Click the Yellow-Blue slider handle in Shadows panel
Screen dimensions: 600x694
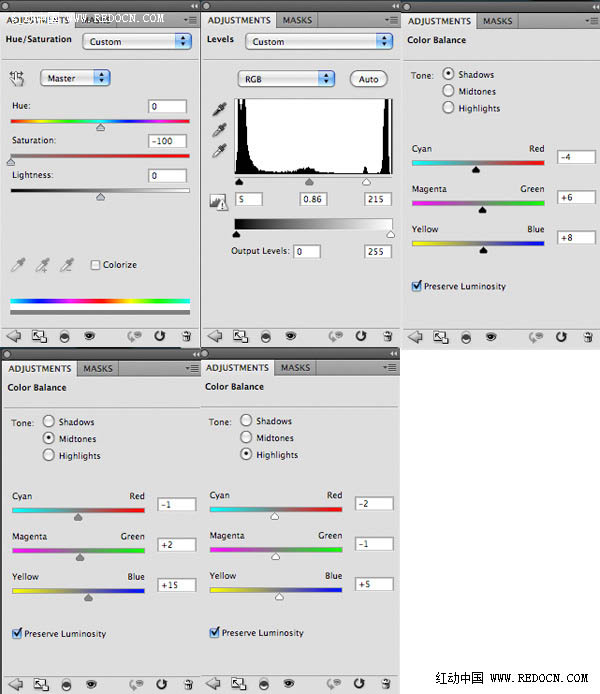[483, 251]
